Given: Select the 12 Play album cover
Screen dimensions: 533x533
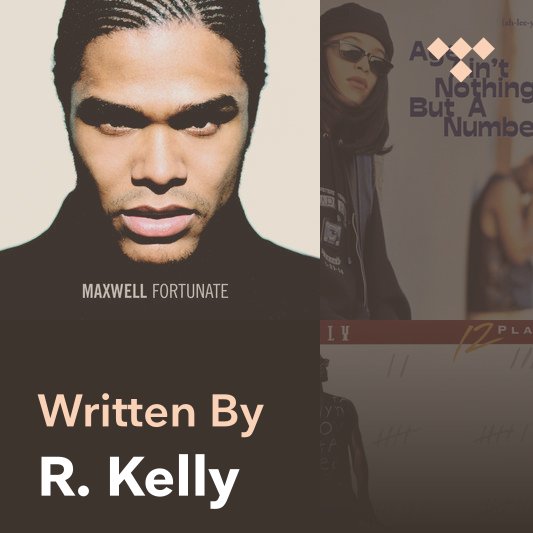Looking at the screenshot, I should pos(427,427).
